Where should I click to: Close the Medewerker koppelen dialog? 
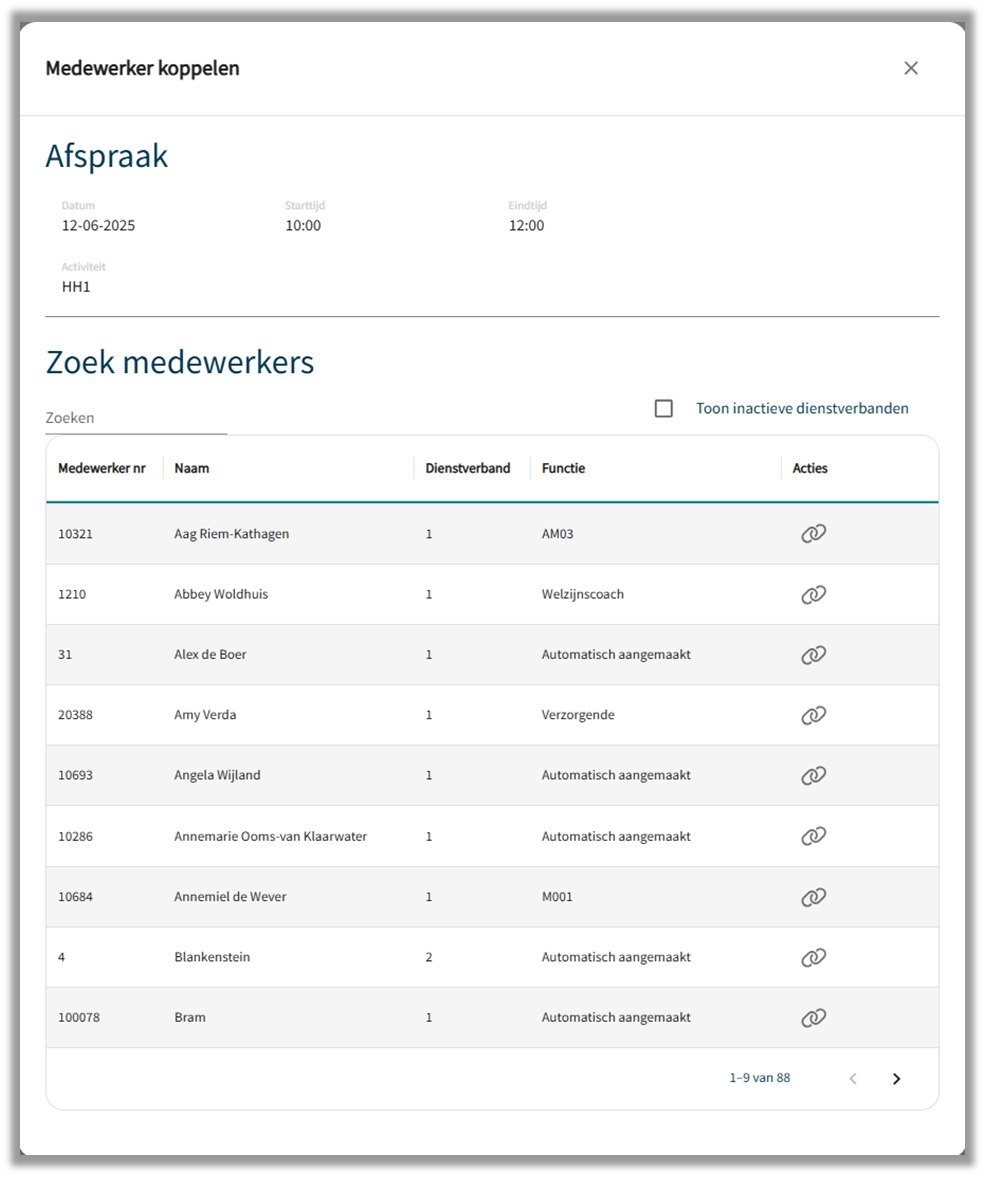pos(911,68)
